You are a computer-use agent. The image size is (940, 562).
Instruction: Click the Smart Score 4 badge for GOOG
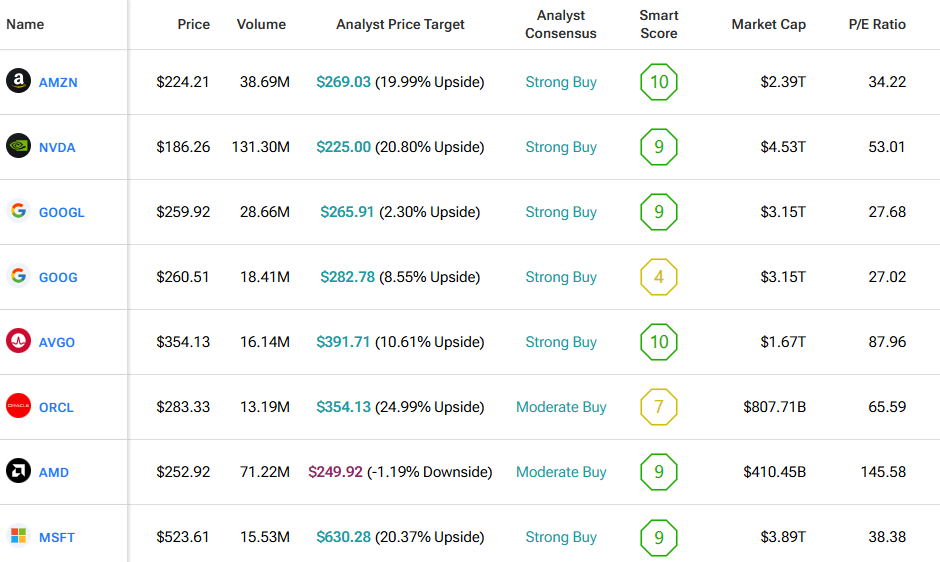coord(658,277)
